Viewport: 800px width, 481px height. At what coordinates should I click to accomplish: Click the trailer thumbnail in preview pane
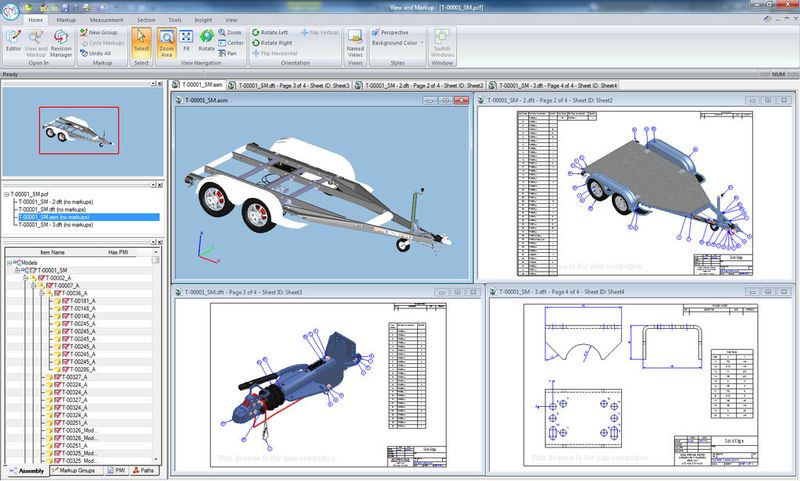pyautogui.click(x=78, y=131)
